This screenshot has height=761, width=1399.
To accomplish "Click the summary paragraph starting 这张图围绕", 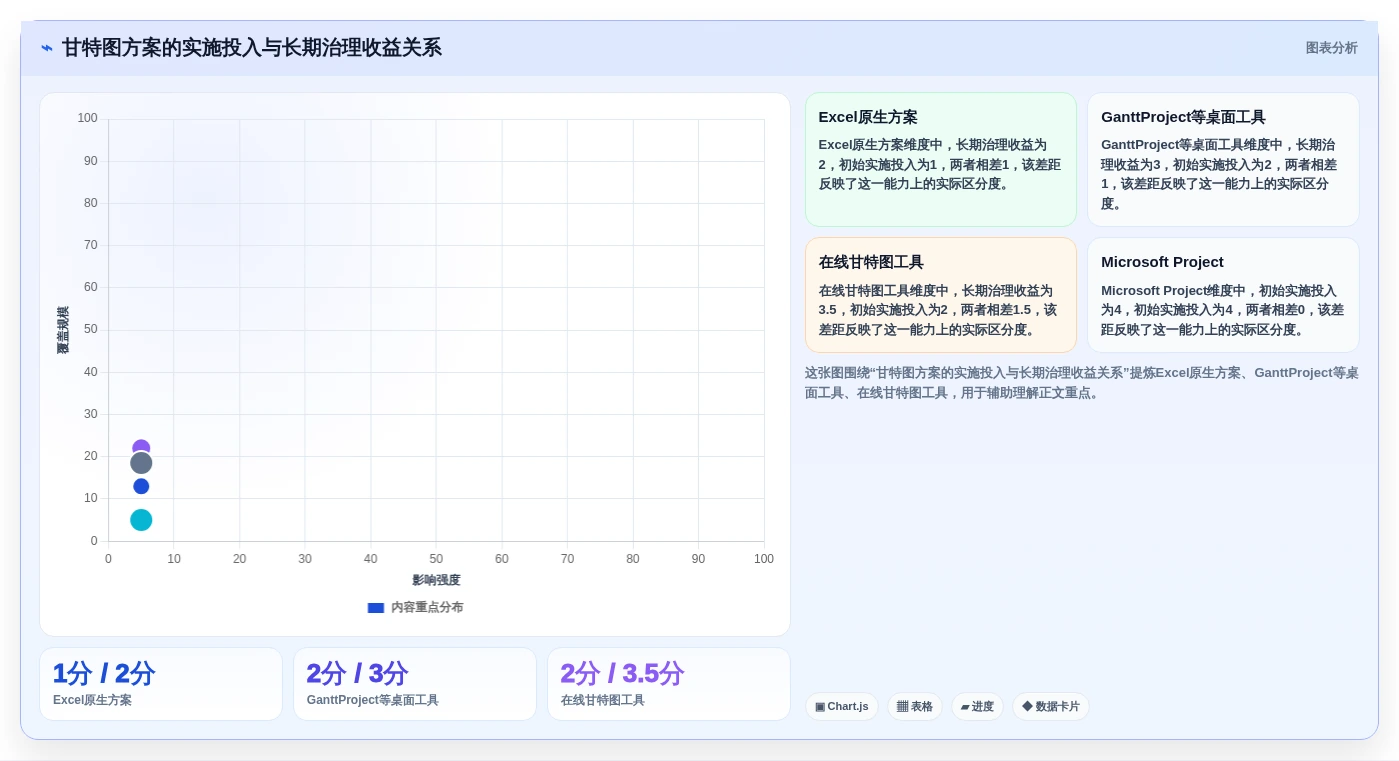I will click(1081, 383).
